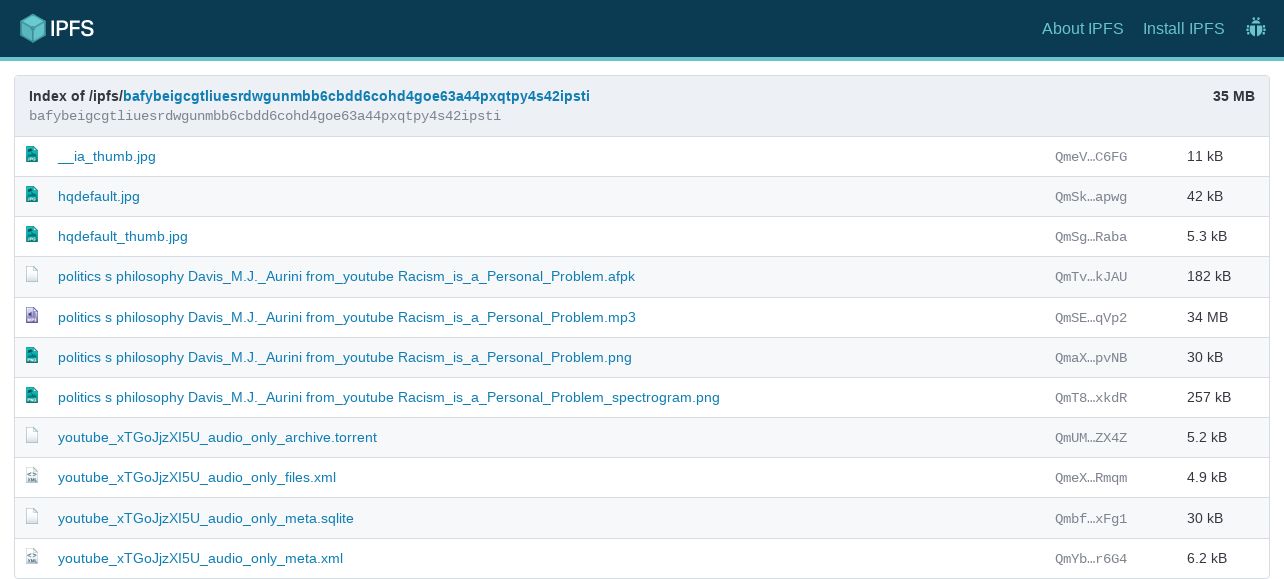Open the bafybeigcgtliuesrdwgunmbb6... directory CID link
The height and width of the screenshot is (579, 1284).
[356, 96]
